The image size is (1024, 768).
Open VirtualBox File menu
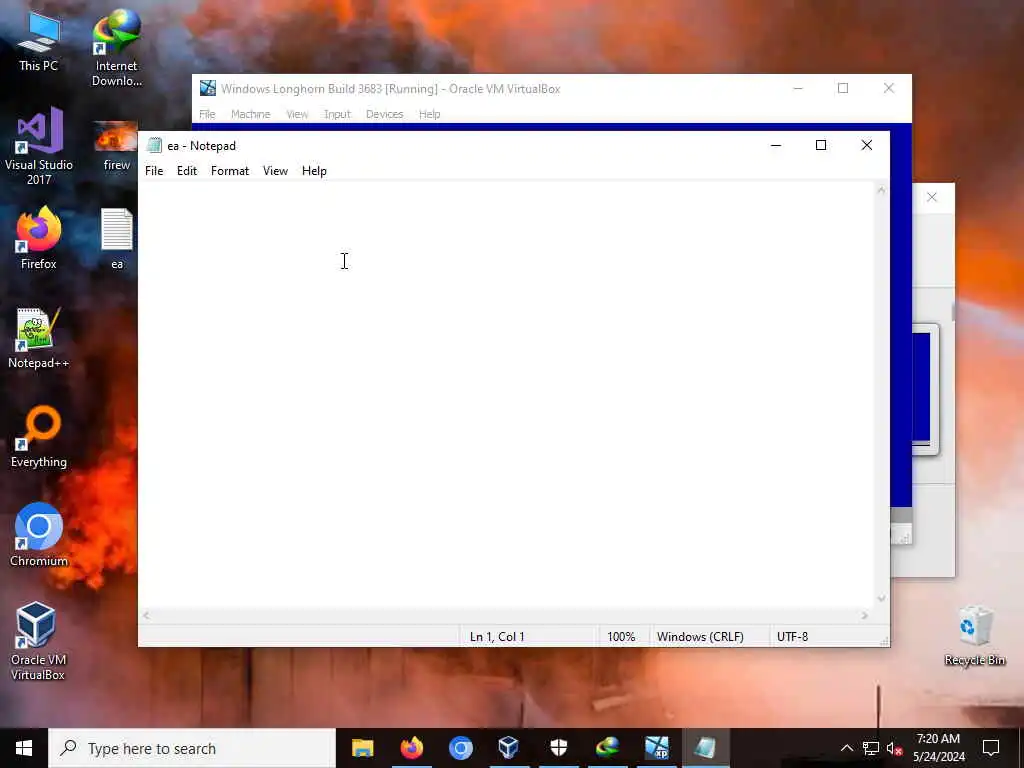(207, 114)
